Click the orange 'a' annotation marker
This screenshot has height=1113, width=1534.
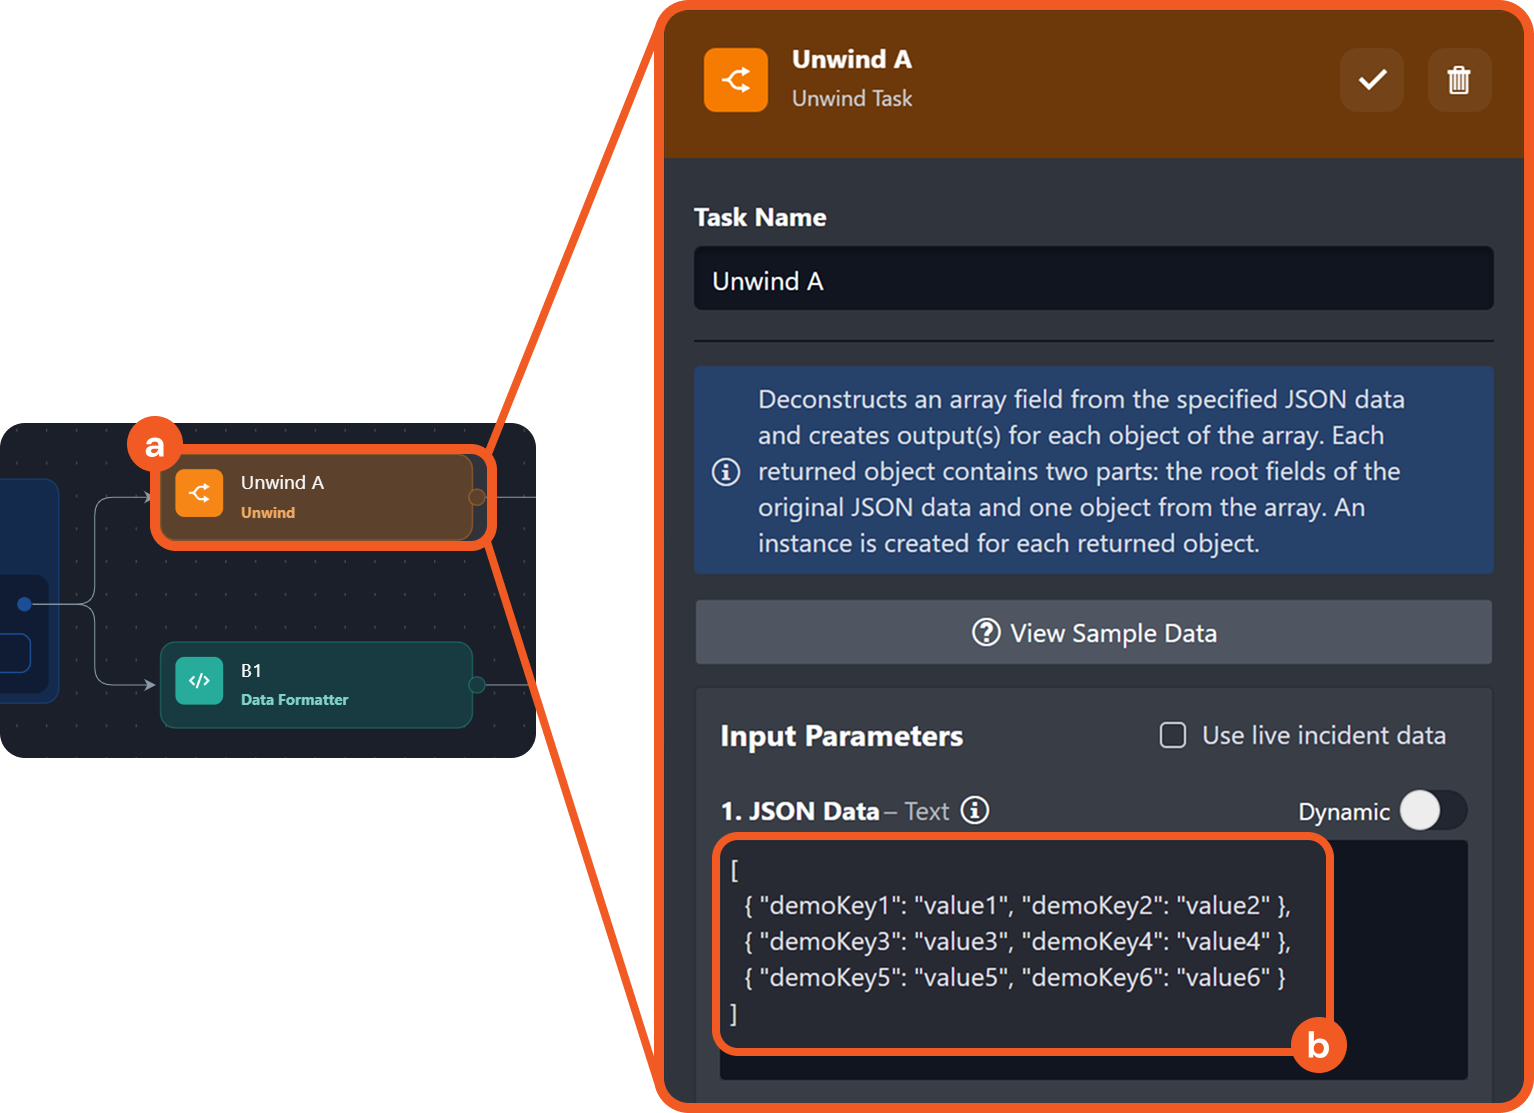point(154,444)
